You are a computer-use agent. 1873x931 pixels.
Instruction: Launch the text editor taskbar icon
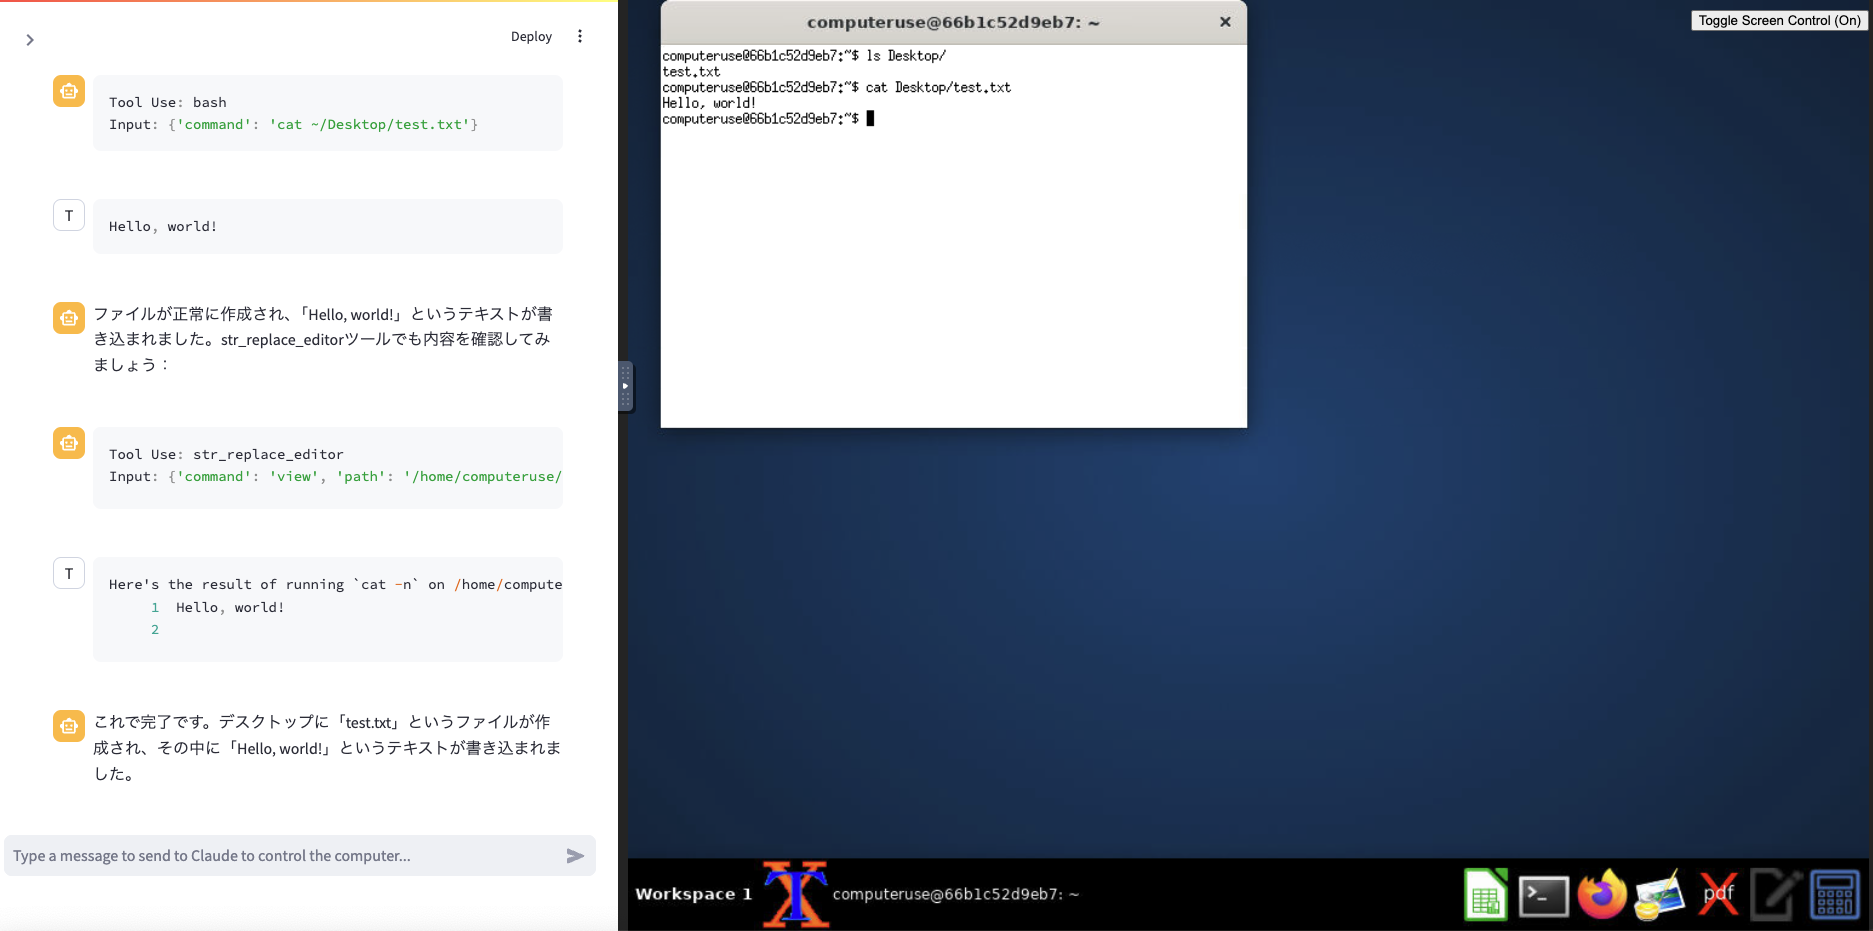click(1776, 894)
